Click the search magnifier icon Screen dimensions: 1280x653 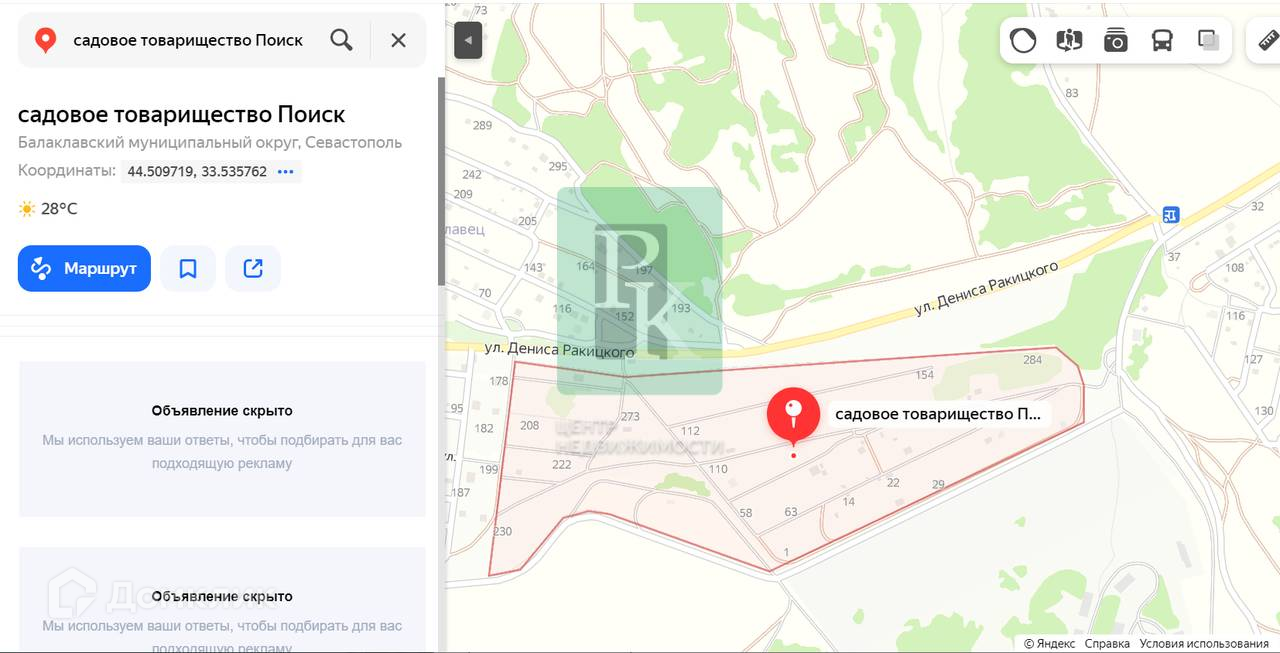341,40
